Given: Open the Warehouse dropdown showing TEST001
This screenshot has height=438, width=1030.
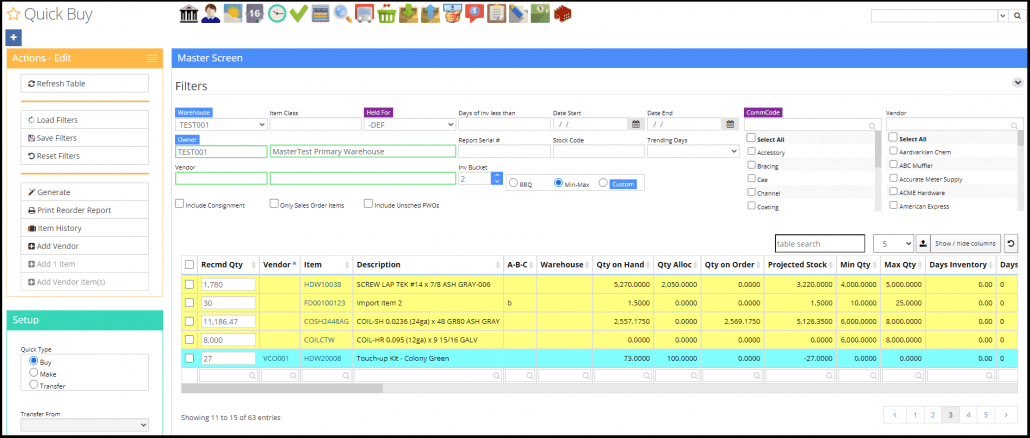Looking at the screenshot, I should point(221,125).
